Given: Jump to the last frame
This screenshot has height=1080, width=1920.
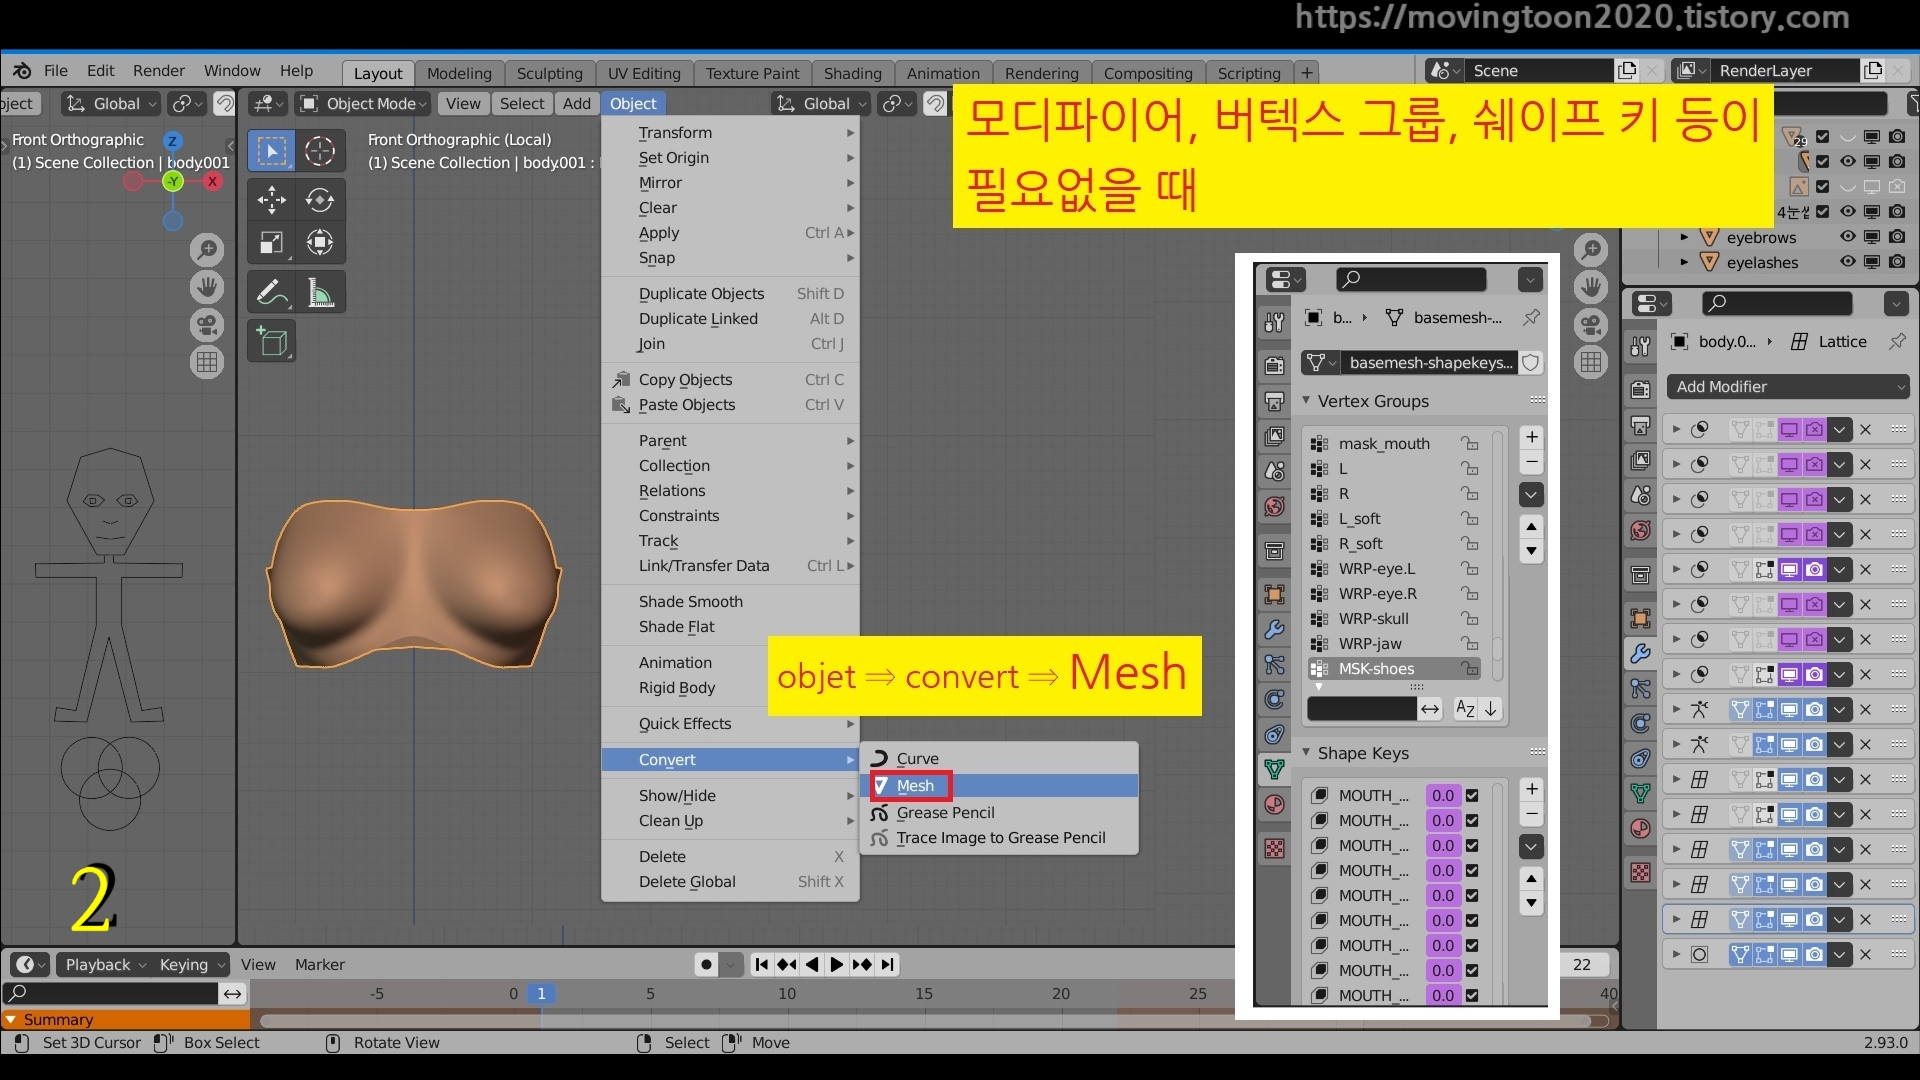Looking at the screenshot, I should point(888,965).
